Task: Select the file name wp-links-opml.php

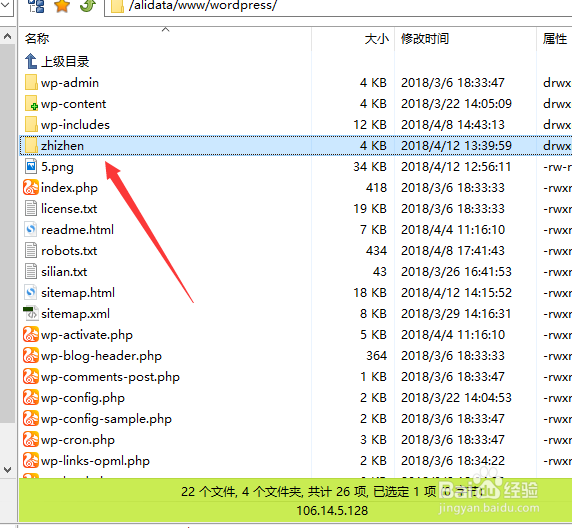Action: point(95,461)
